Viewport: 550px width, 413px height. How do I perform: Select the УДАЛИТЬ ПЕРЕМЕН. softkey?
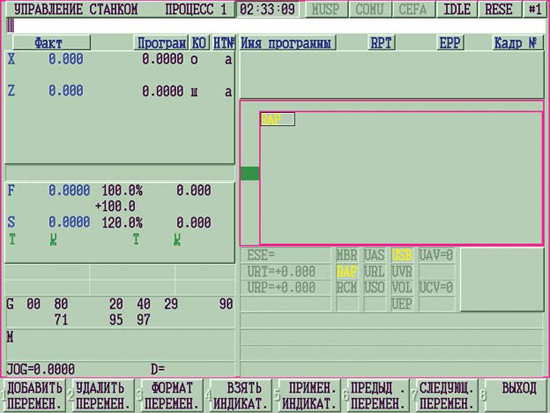pos(103,395)
